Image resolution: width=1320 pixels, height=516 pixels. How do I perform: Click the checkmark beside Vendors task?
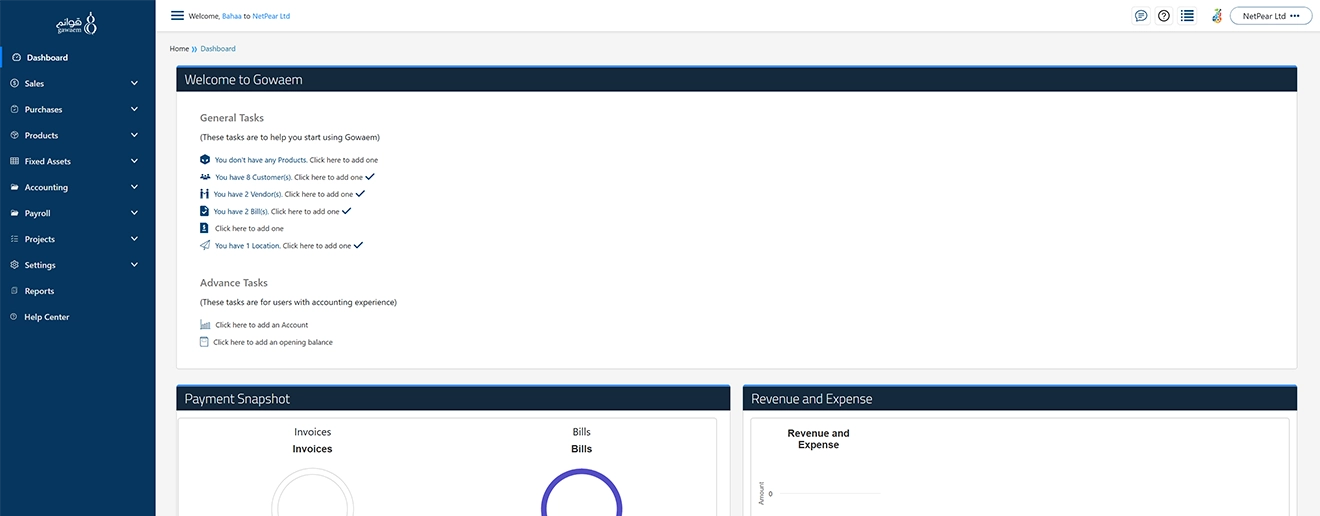360,194
